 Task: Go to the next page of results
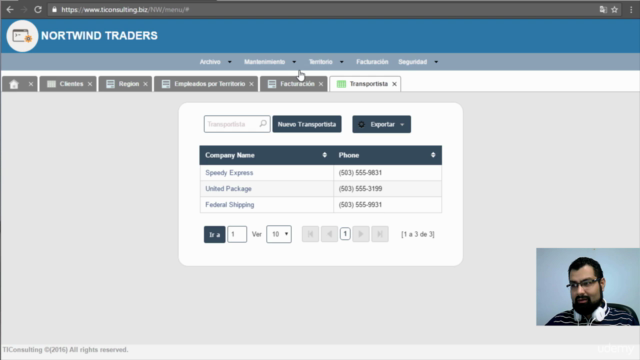coord(361,234)
